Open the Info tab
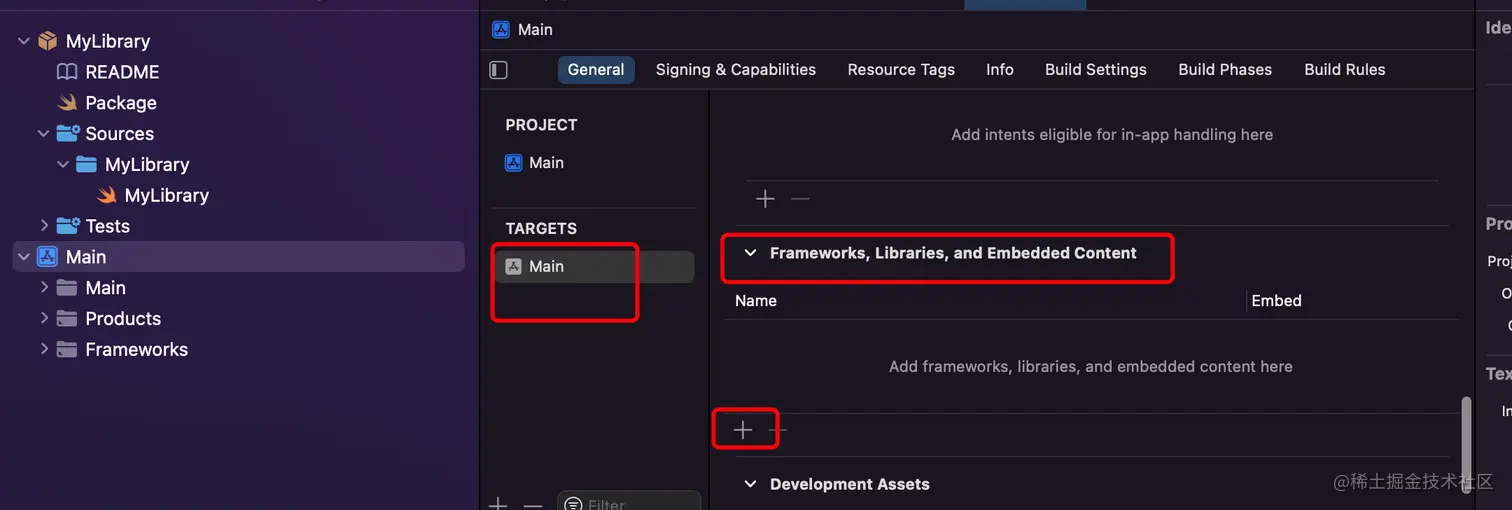Image resolution: width=1512 pixels, height=510 pixels. point(1000,70)
